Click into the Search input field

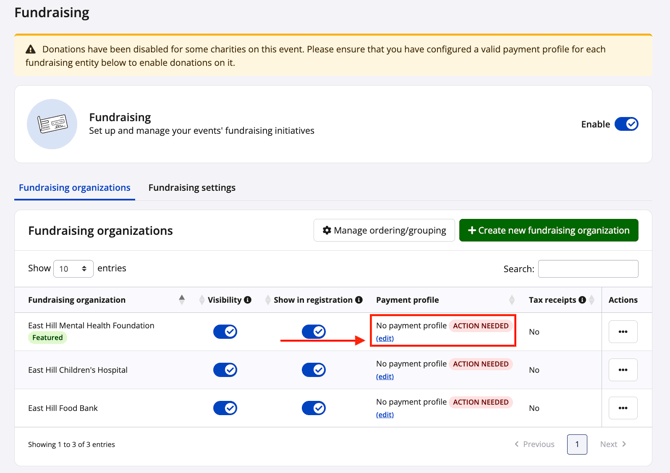pos(587,269)
